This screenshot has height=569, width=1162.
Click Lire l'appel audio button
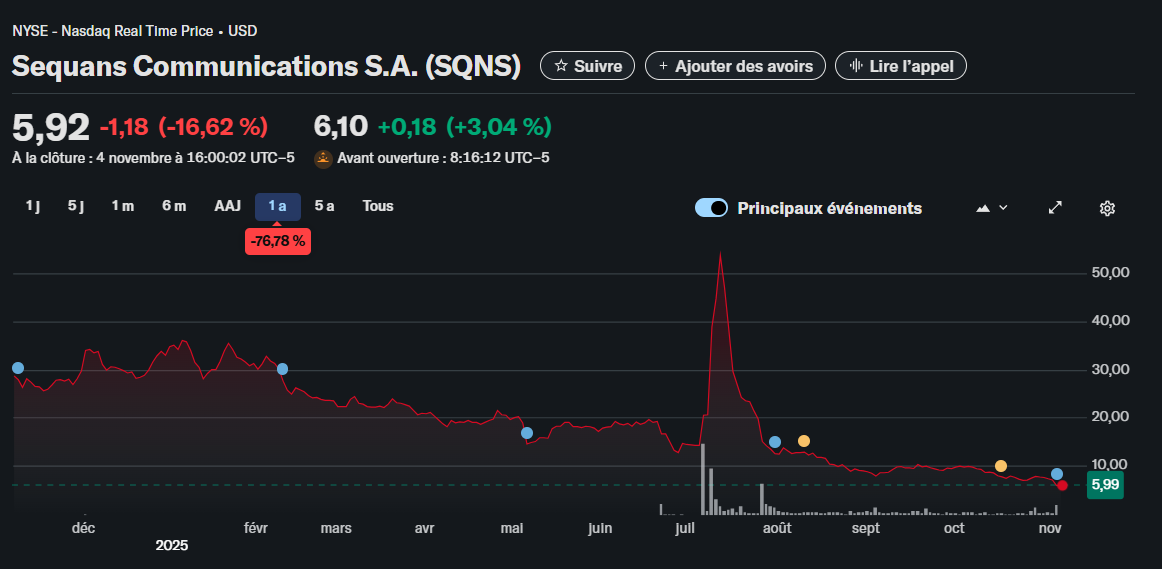pos(900,66)
